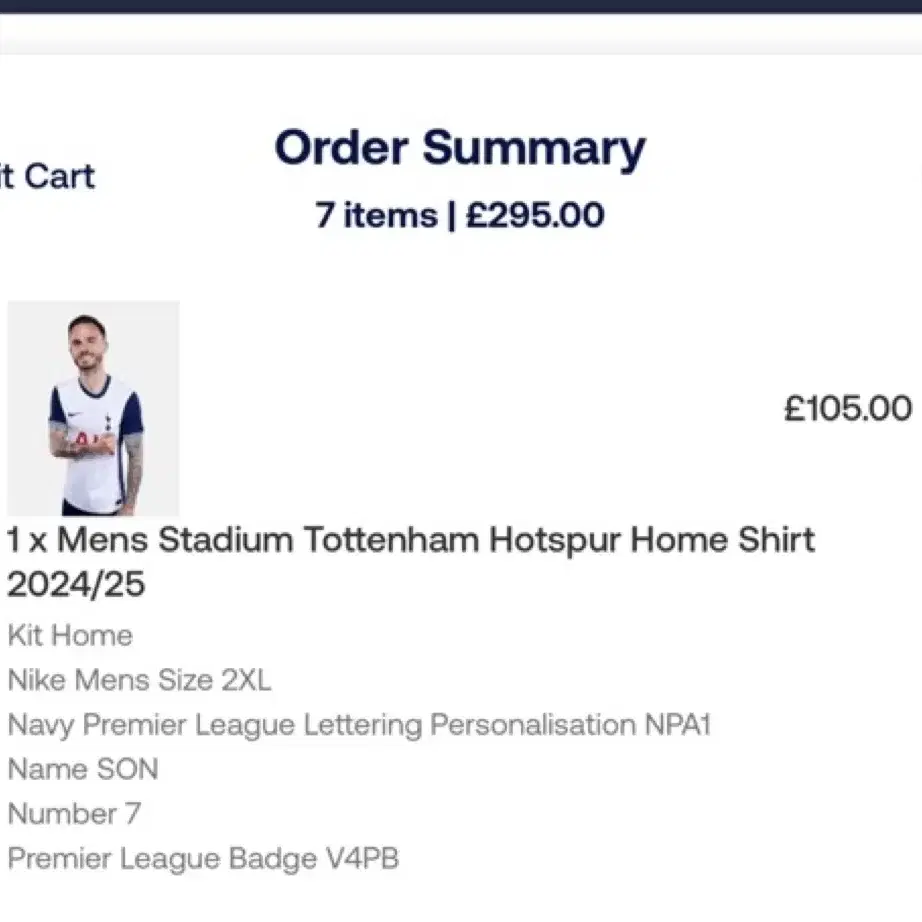
Task: Click the £105.00 item price
Action: point(848,408)
